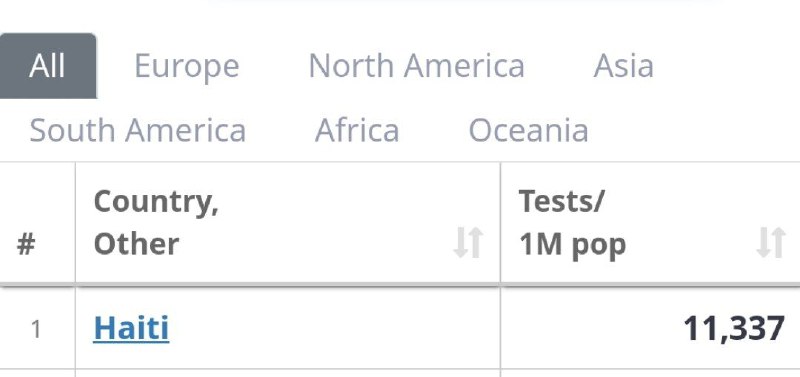Viewport: 800px width, 377px height.
Task: Click the up arrow in the Country sort icon
Action: [476, 243]
